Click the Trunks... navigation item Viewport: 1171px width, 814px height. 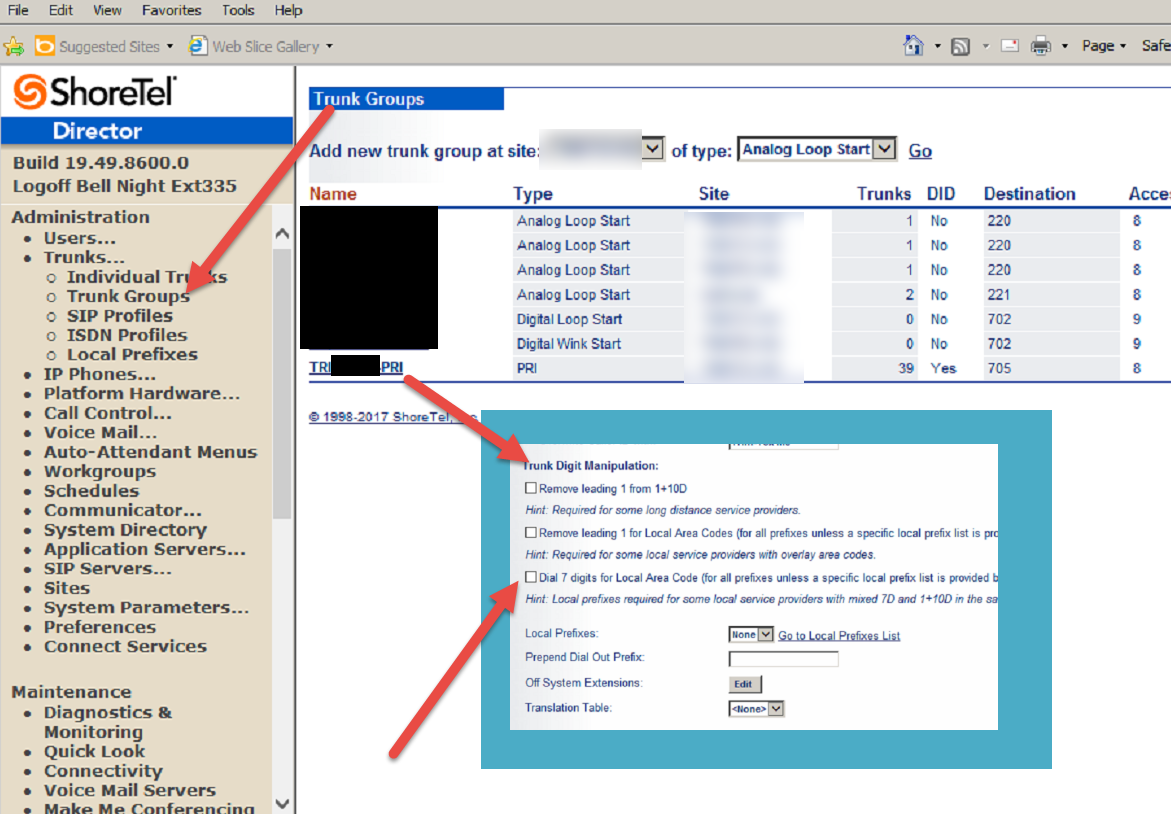84,258
